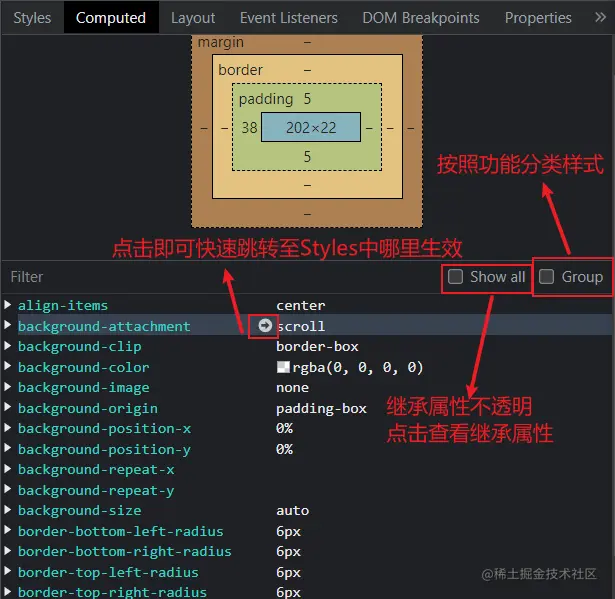615x599 pixels.
Task: Enable the Group checkbox
Action: 546,277
